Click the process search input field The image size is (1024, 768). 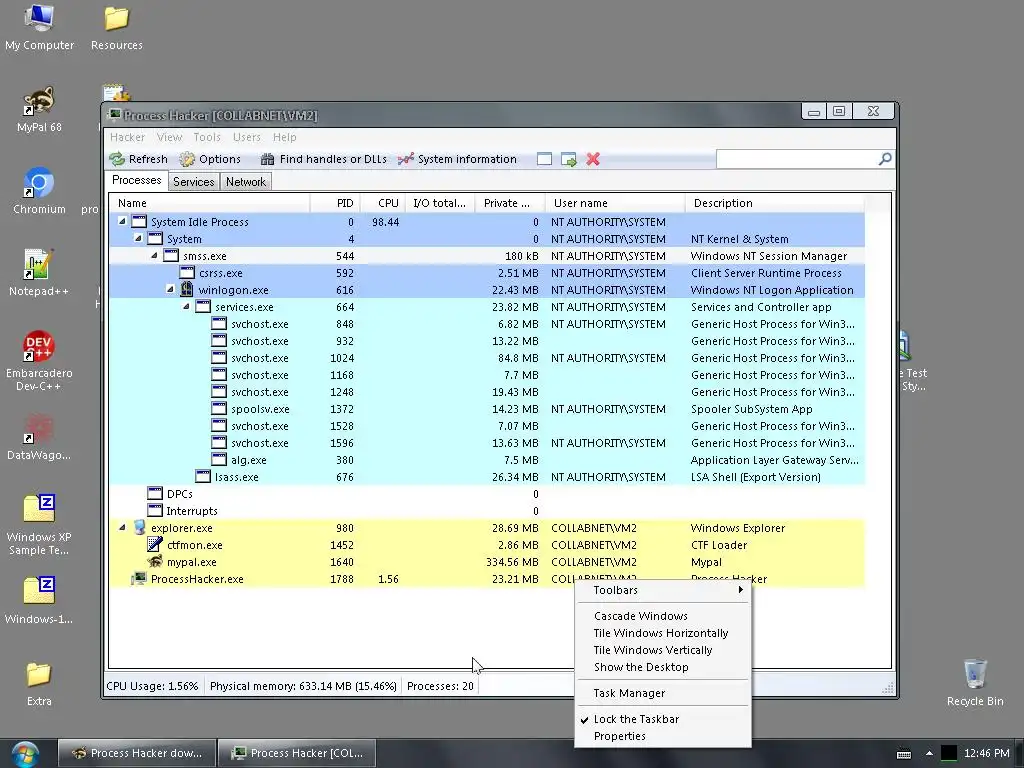tap(797, 159)
